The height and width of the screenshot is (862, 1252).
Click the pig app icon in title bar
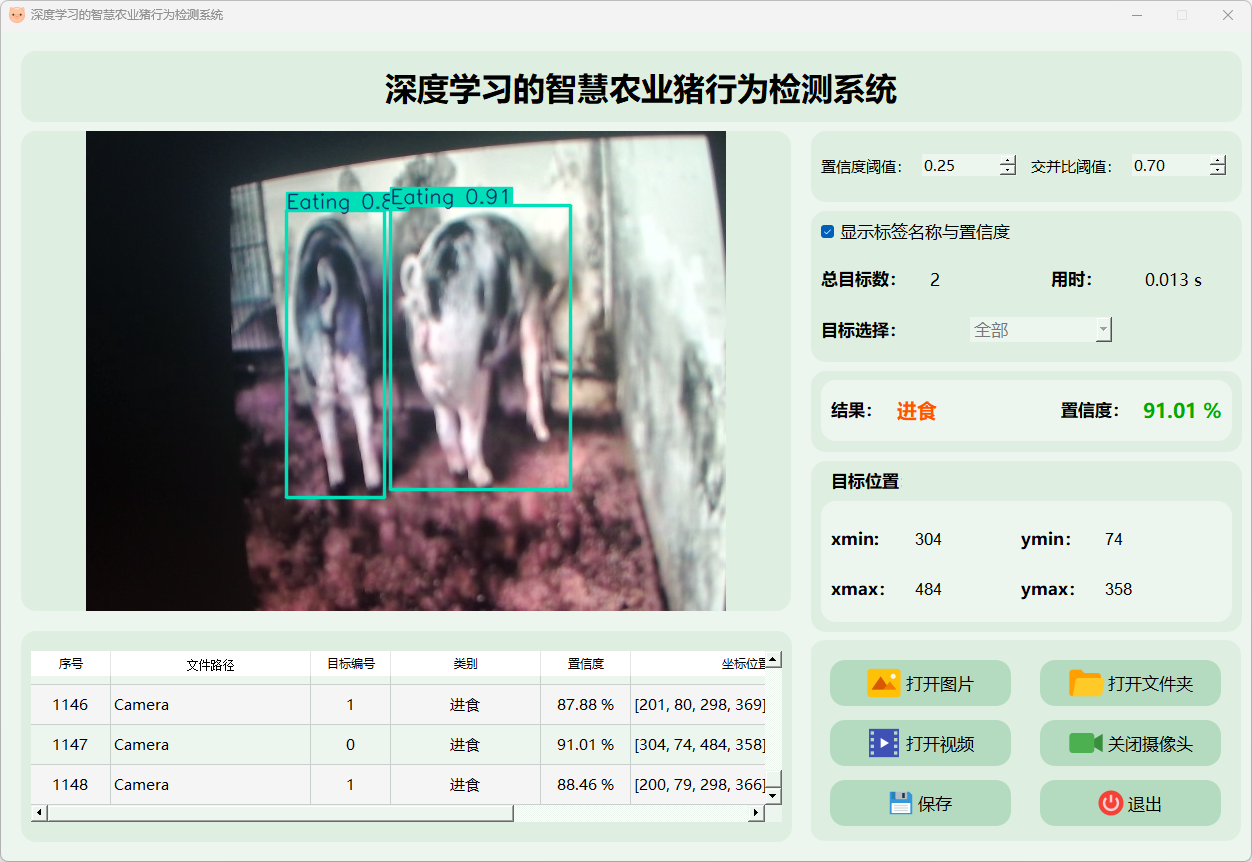[x=16, y=15]
